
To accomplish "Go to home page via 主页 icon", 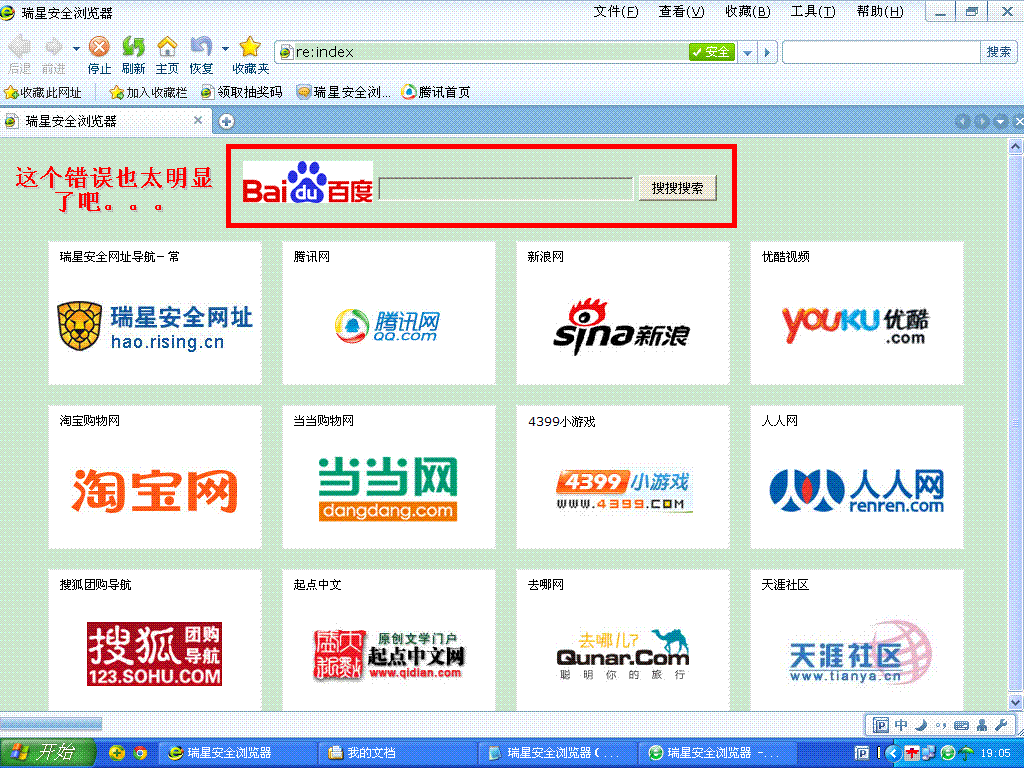I will pyautogui.click(x=167, y=47).
